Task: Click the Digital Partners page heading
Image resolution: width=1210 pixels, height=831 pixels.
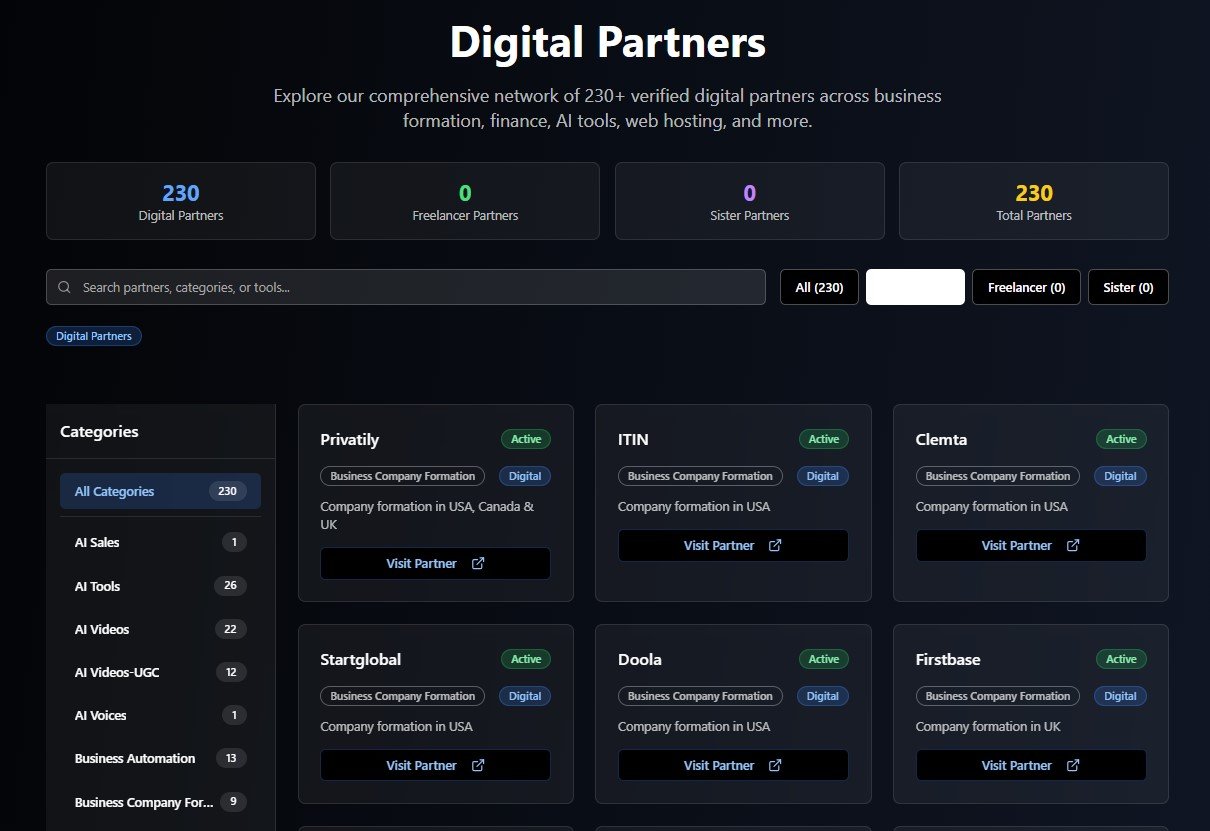Action: click(x=607, y=43)
